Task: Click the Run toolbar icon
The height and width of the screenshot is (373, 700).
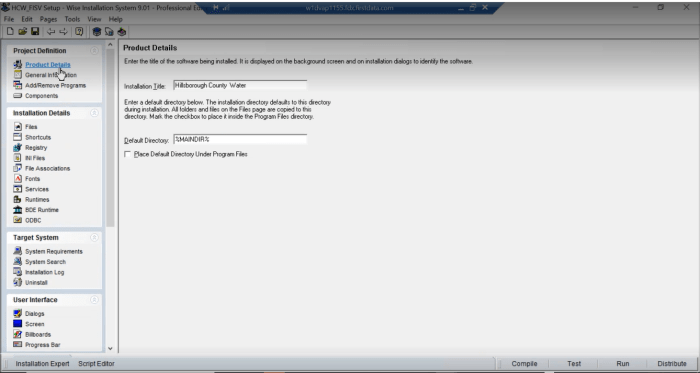Action: point(121,31)
